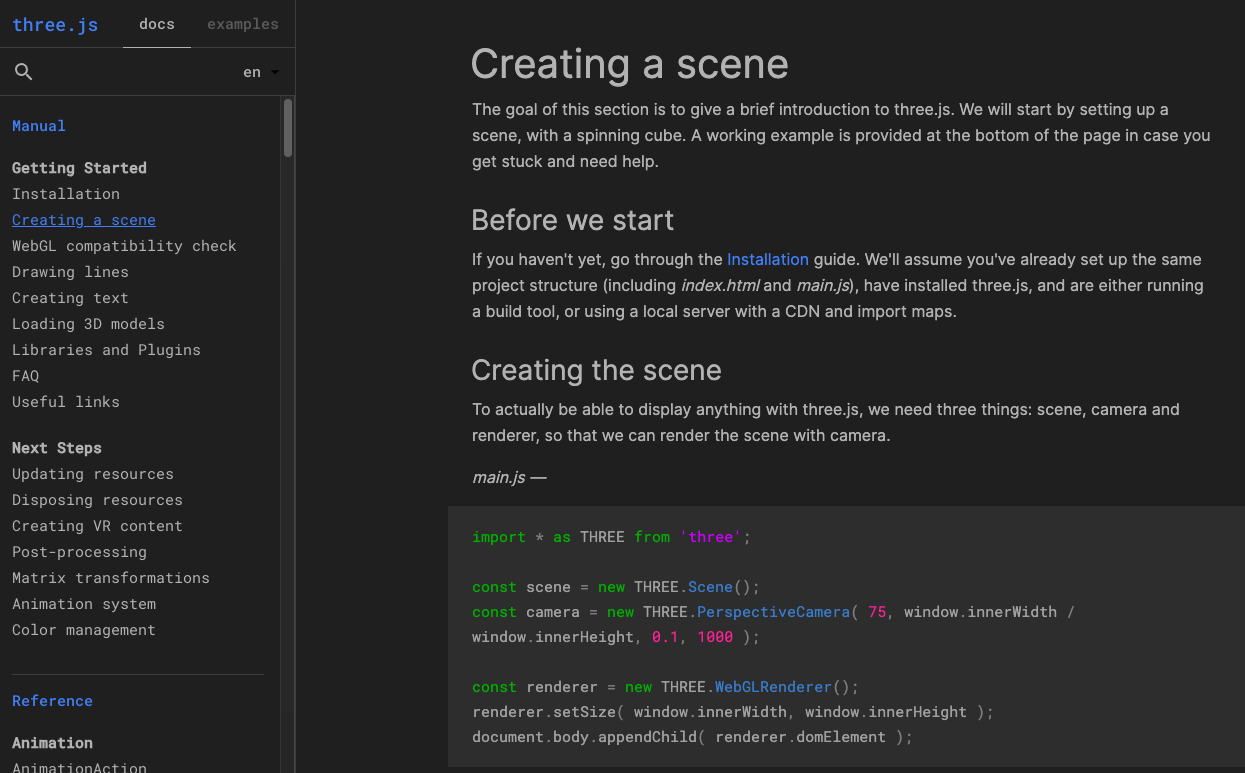Image resolution: width=1245 pixels, height=773 pixels.
Task: Open the Color management page
Action: (x=83, y=629)
